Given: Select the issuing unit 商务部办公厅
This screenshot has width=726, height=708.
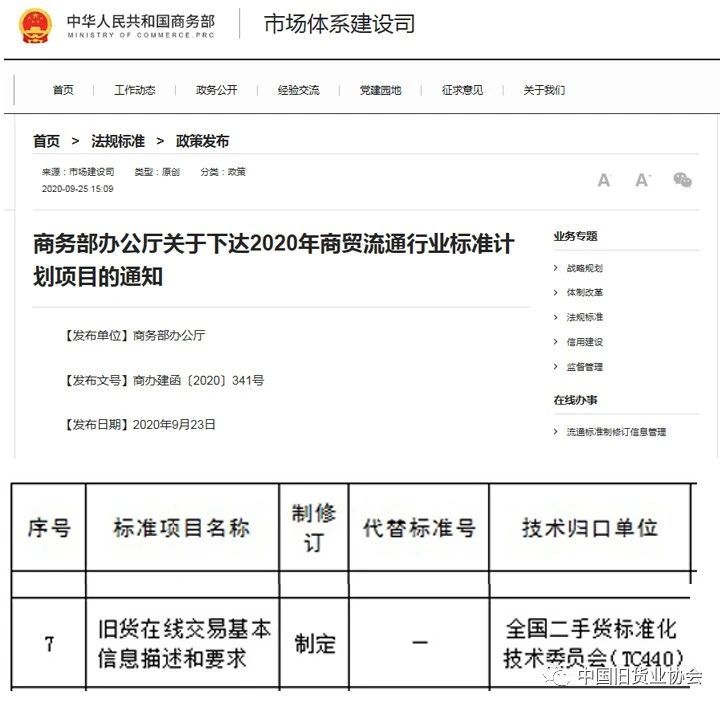Looking at the screenshot, I should click(169, 335).
